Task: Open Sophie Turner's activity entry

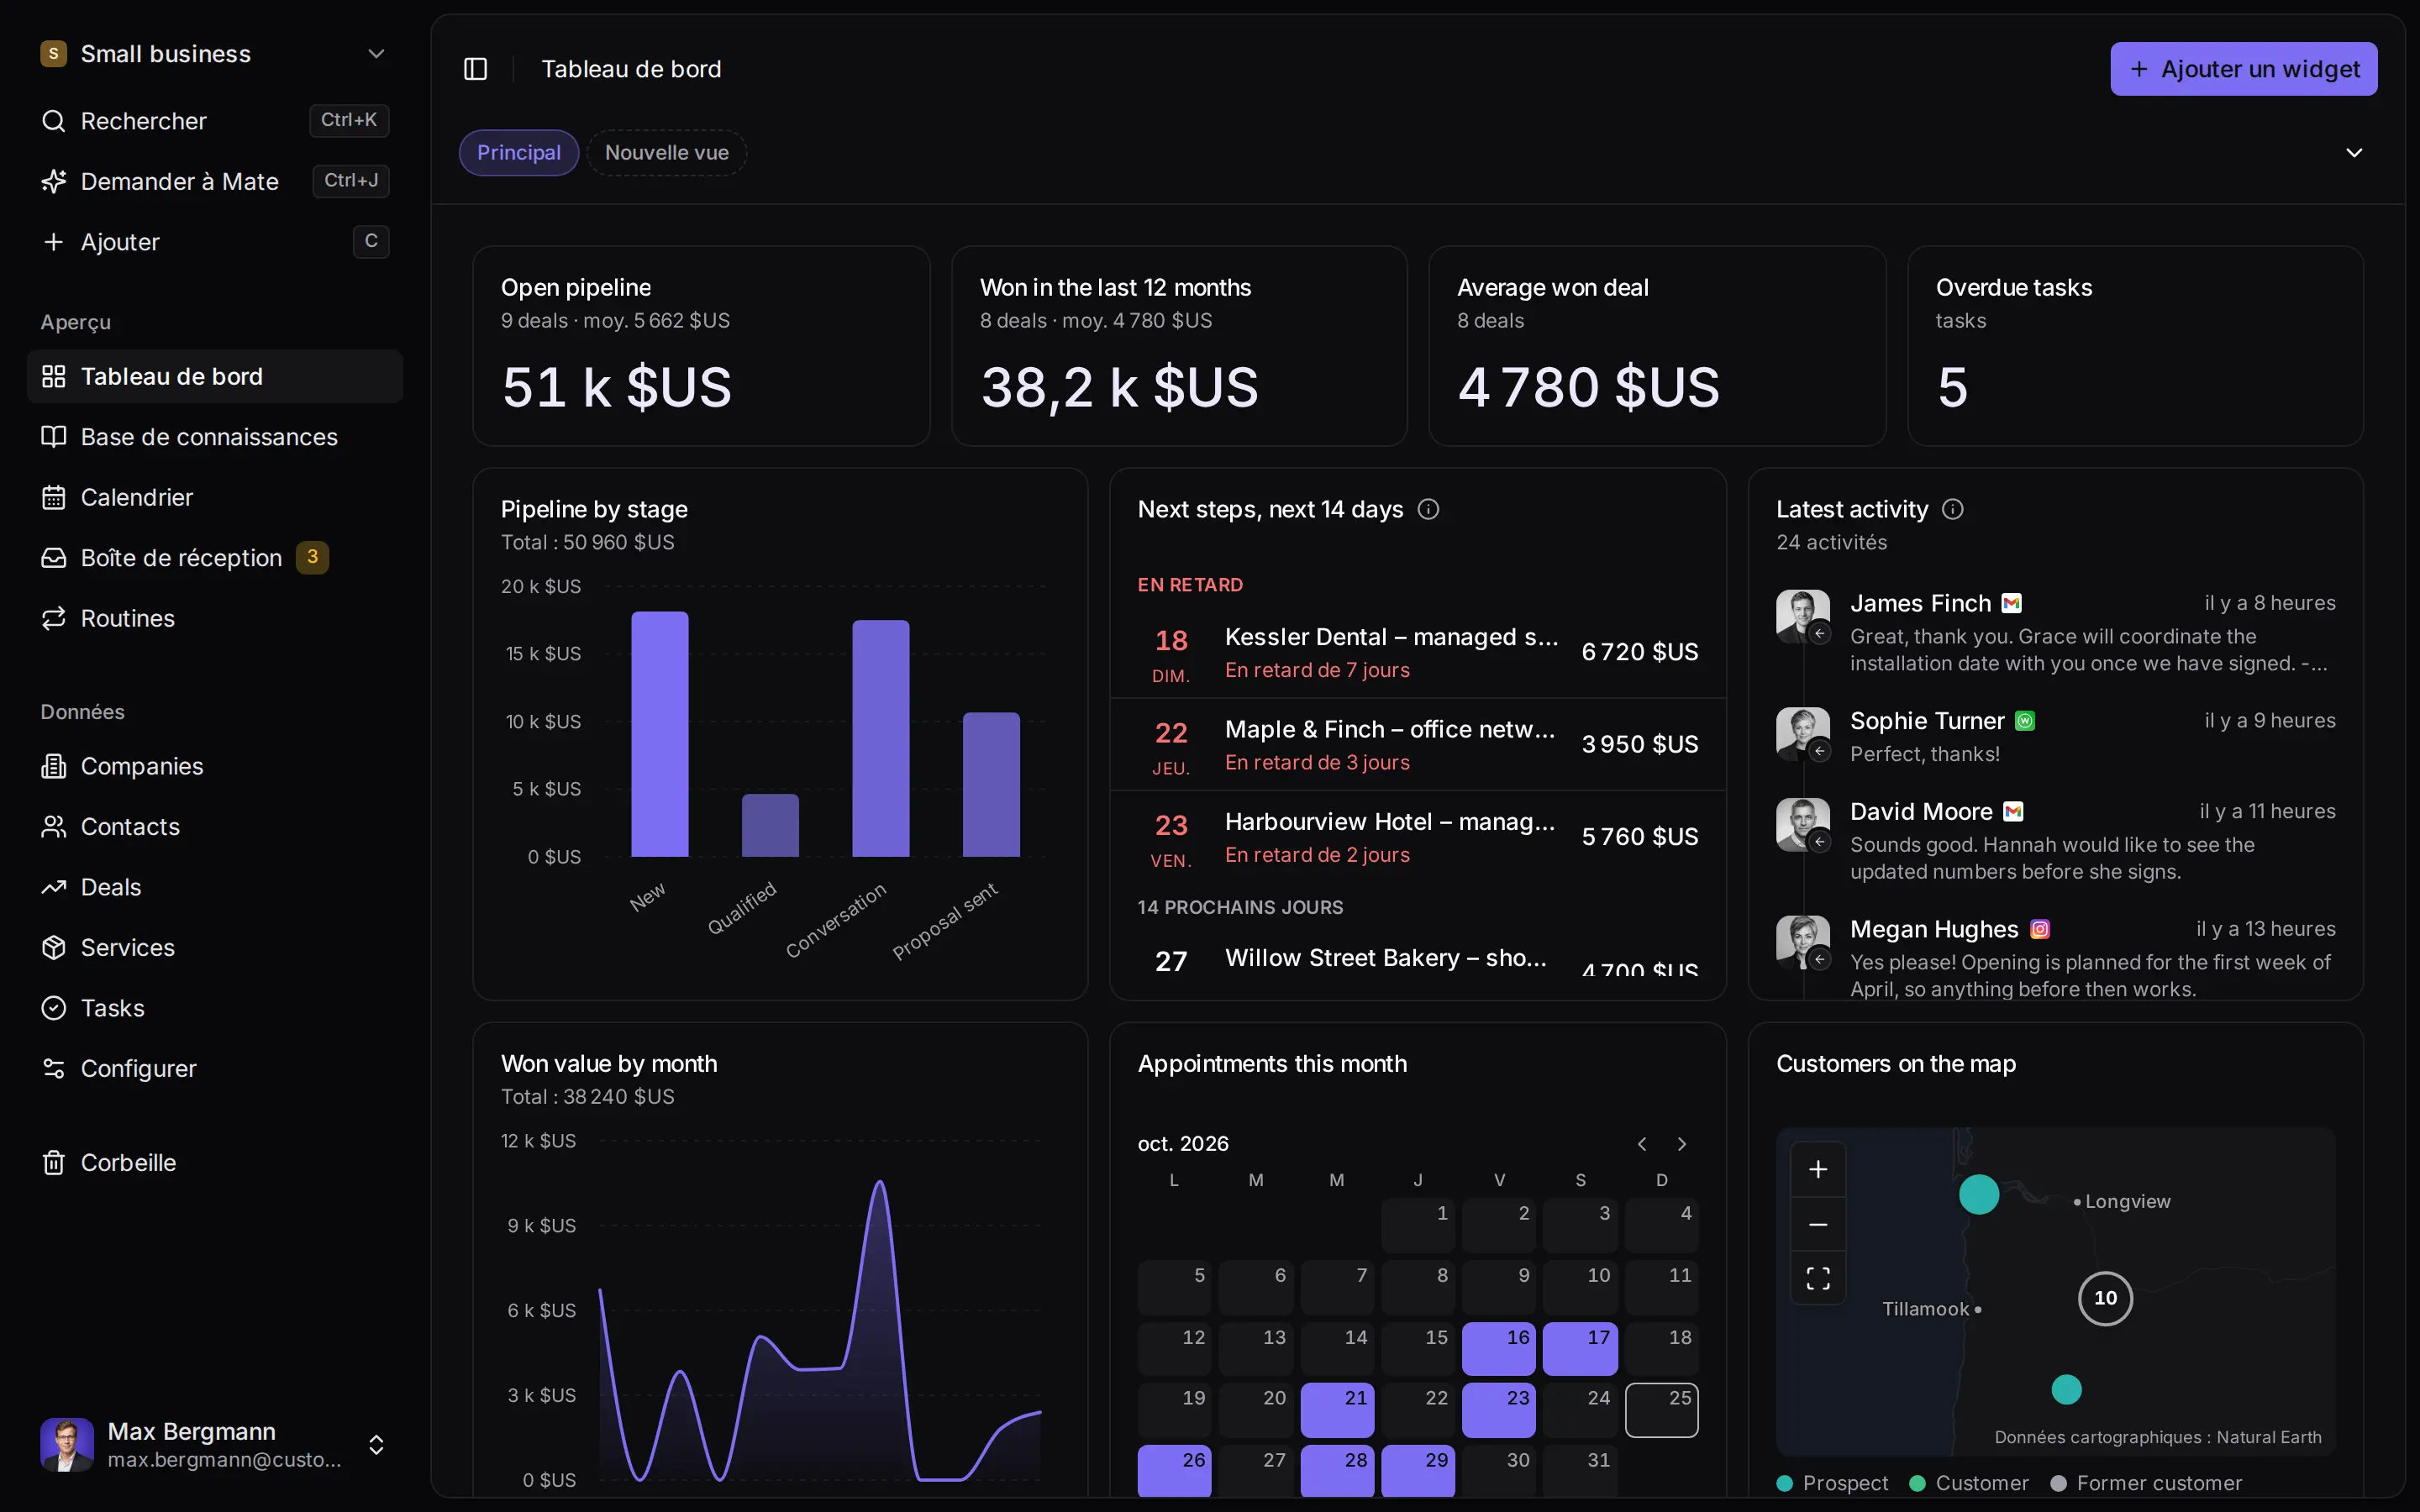Action: (x=2056, y=736)
